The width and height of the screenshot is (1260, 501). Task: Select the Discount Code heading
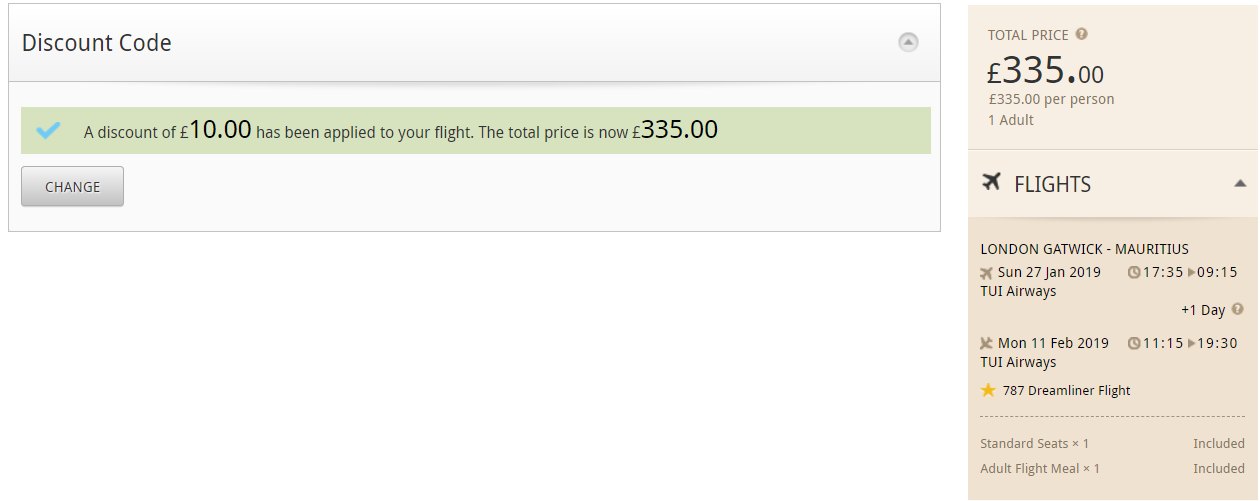point(97,43)
